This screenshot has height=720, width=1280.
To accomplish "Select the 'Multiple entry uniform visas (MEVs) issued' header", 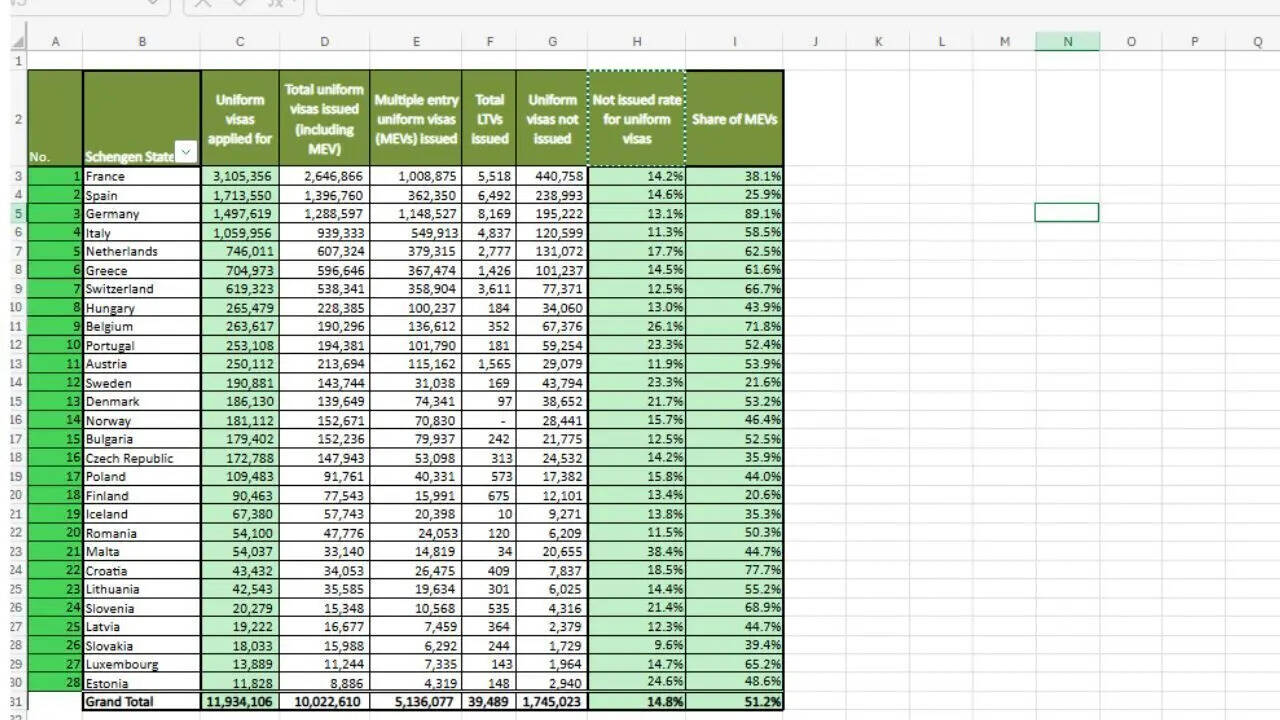I will (416, 119).
